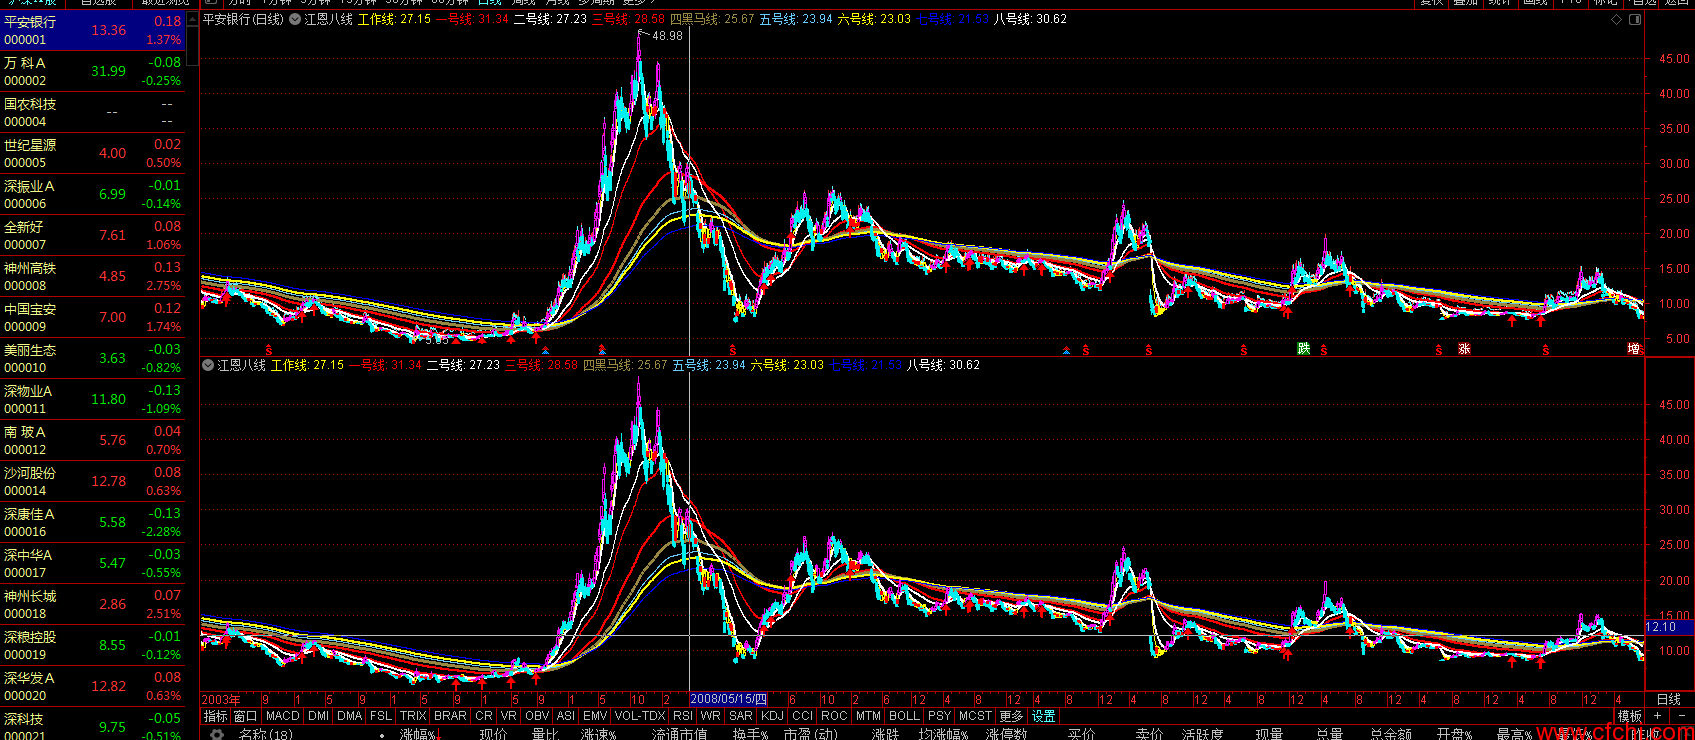Switch to the DMA indicator

(x=350, y=716)
